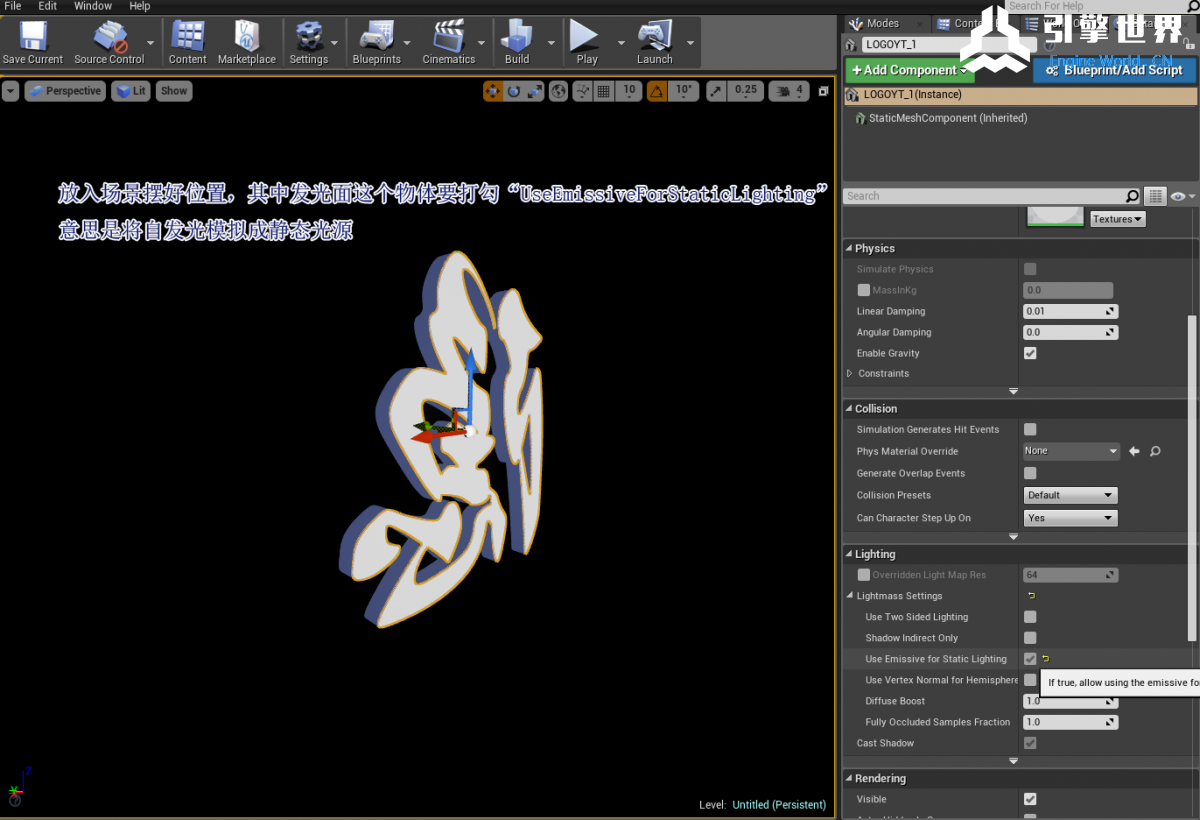
Task: Toggle Enable Gravity checkbox
Action: (x=1030, y=353)
